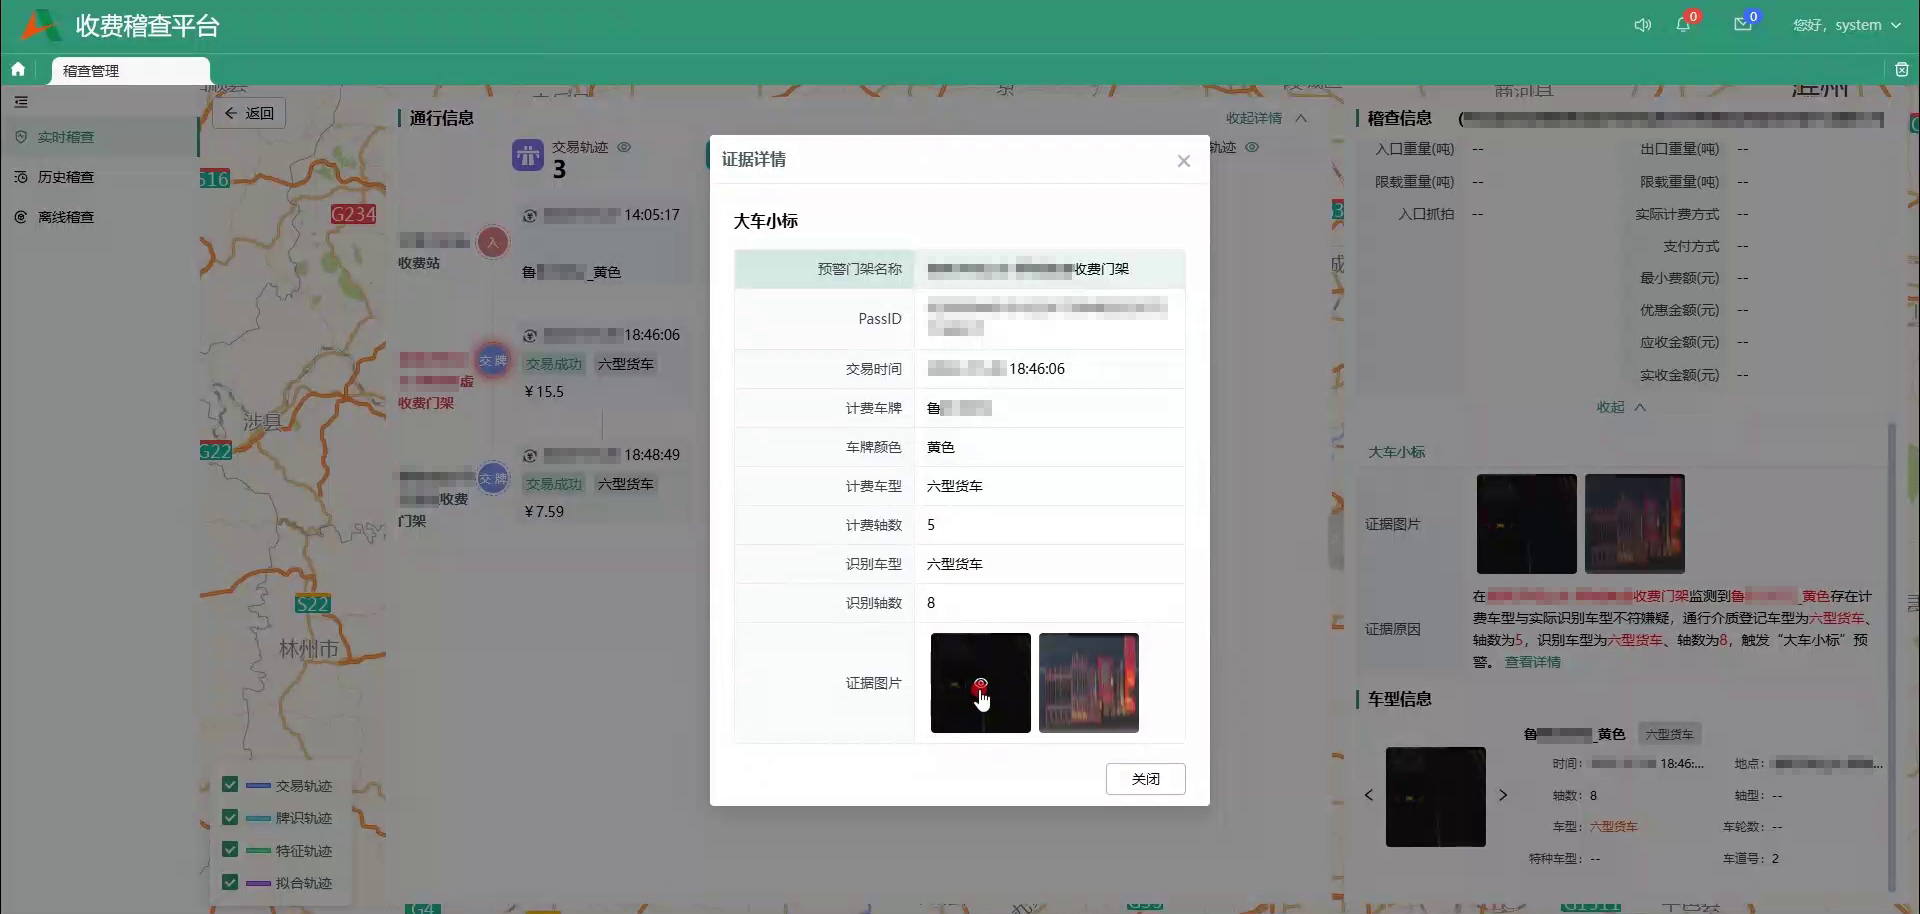Open the home page icon
1920x914 pixels.
[18, 69]
